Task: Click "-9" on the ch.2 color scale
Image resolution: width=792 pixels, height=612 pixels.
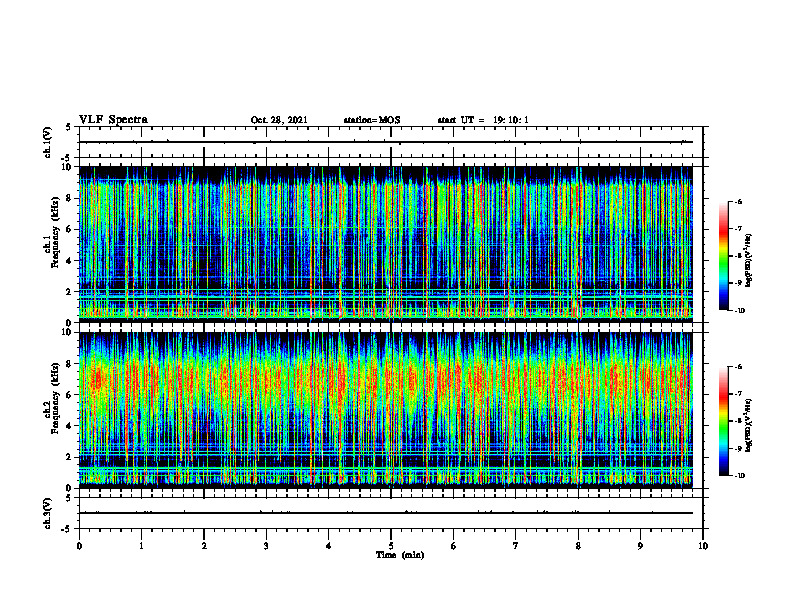Action: (x=738, y=448)
